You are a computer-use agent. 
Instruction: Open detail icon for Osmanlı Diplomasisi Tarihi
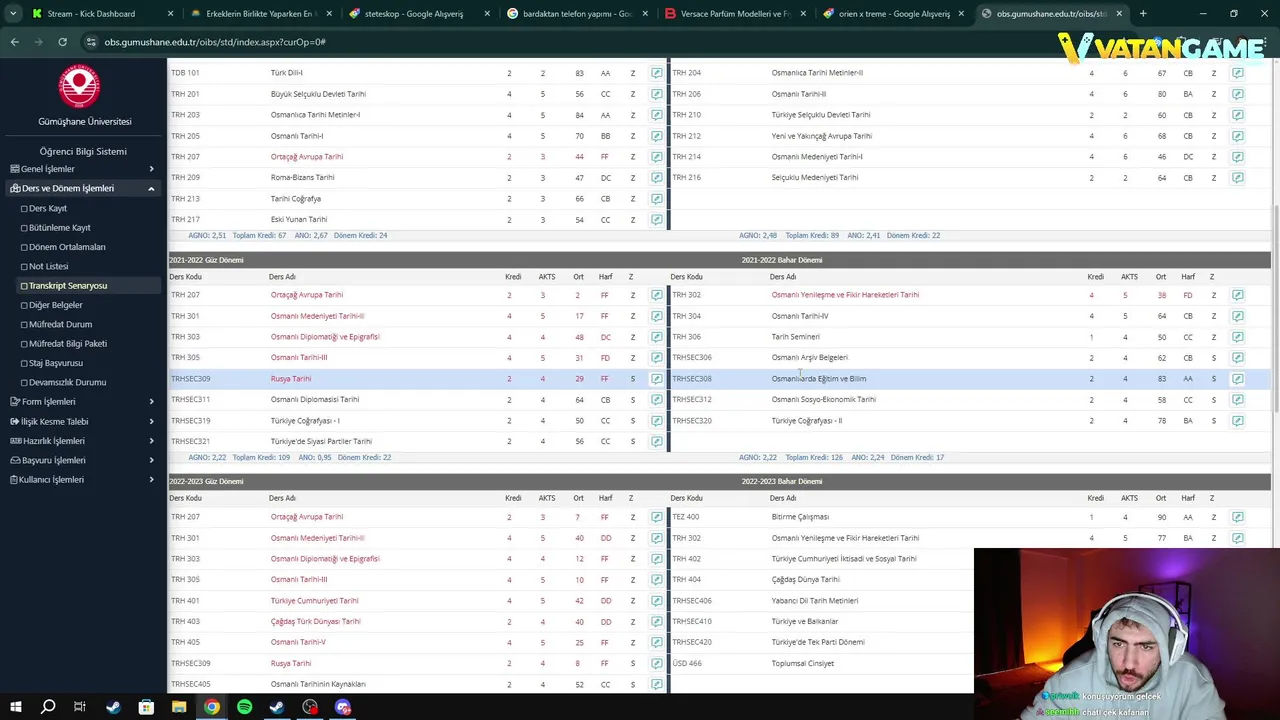pos(656,400)
